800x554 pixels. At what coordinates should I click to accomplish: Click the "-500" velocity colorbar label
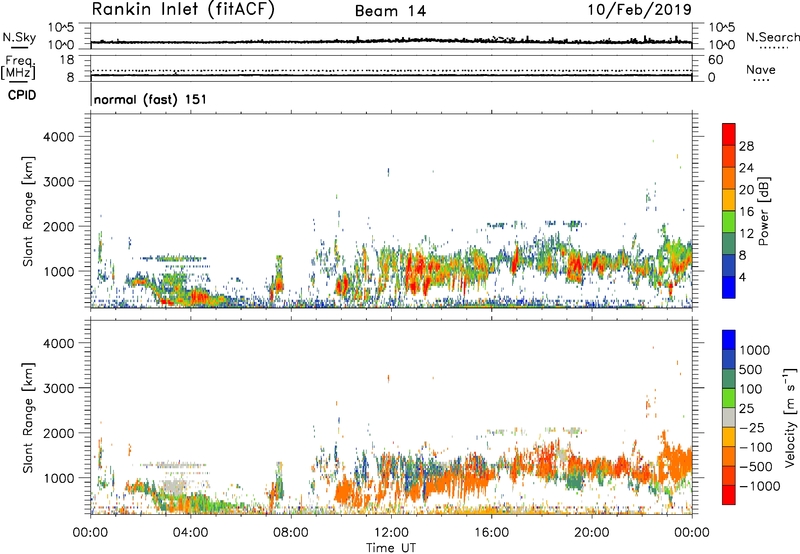(x=755, y=467)
